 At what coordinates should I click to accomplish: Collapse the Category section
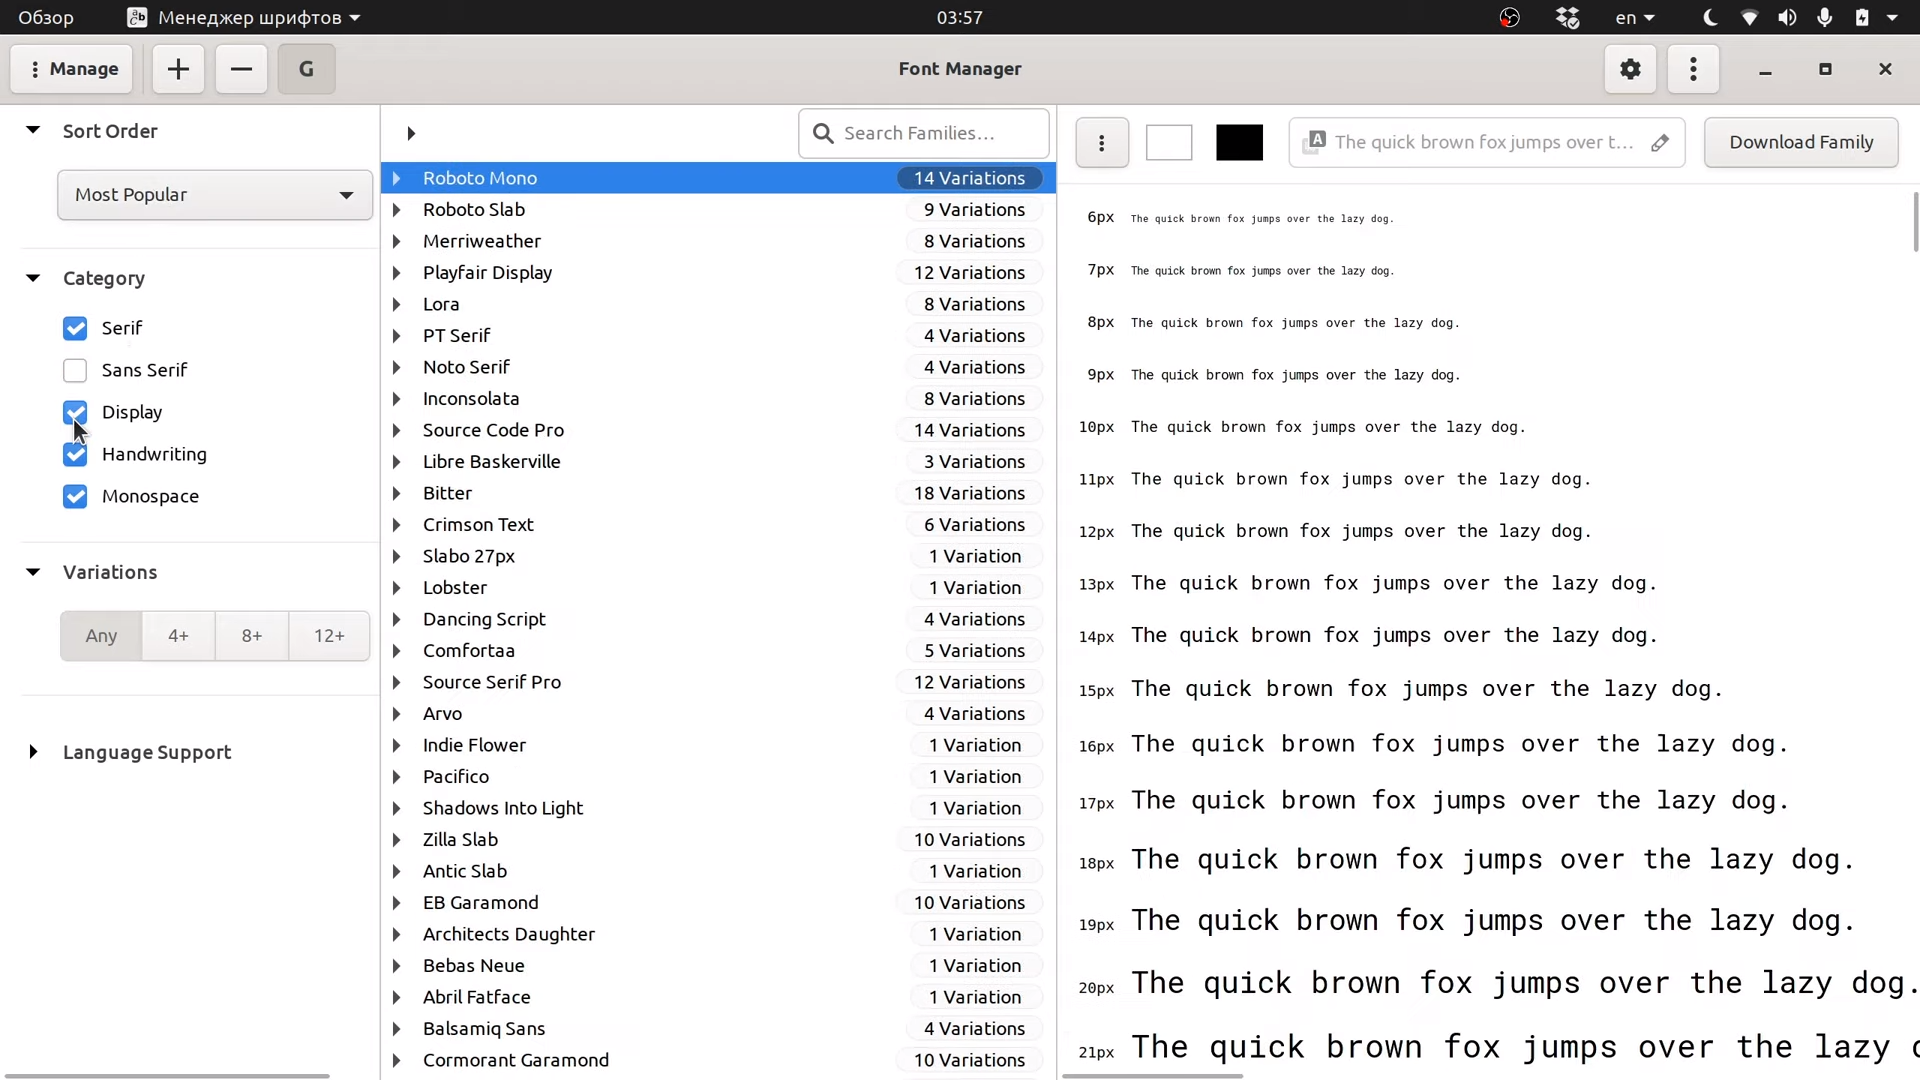pyautogui.click(x=33, y=278)
